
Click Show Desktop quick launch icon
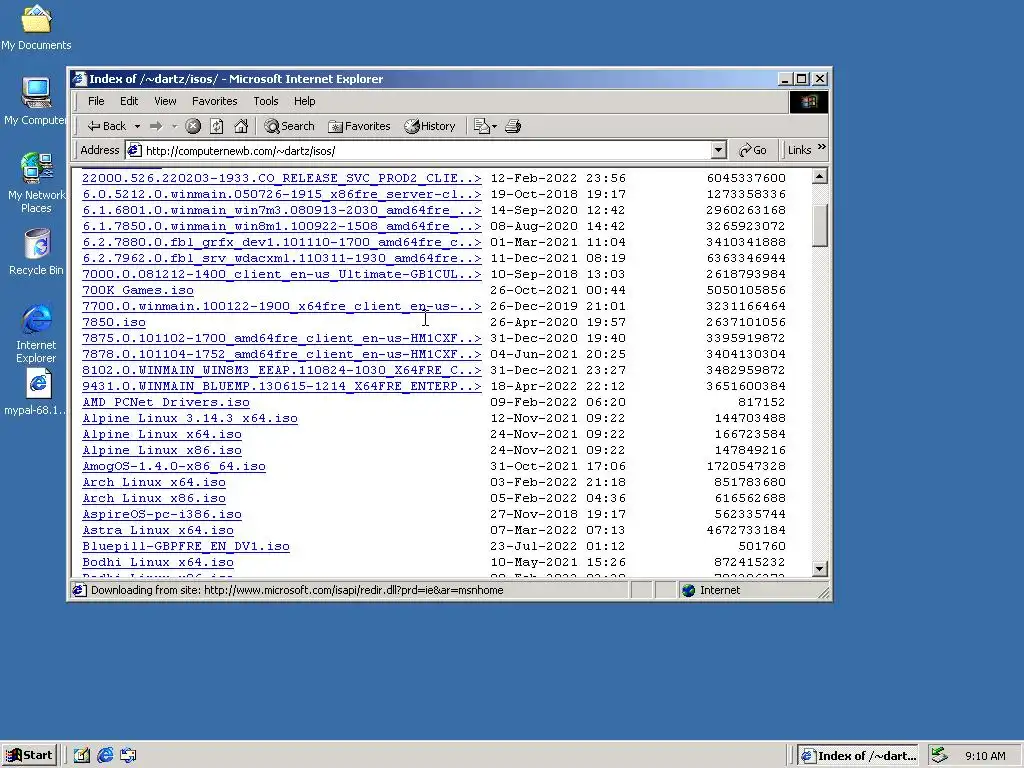[x=82, y=756]
